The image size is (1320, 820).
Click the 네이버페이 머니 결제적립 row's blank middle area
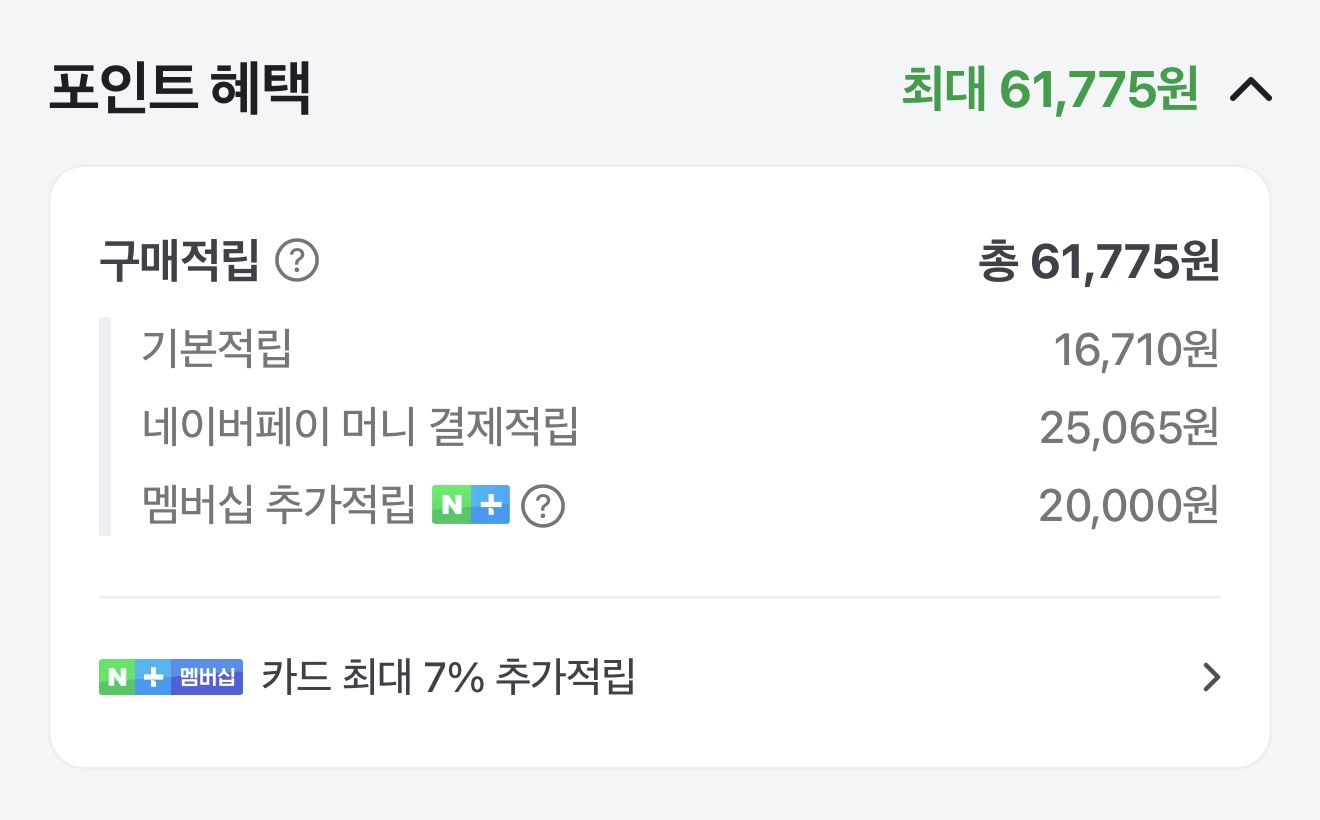point(800,428)
